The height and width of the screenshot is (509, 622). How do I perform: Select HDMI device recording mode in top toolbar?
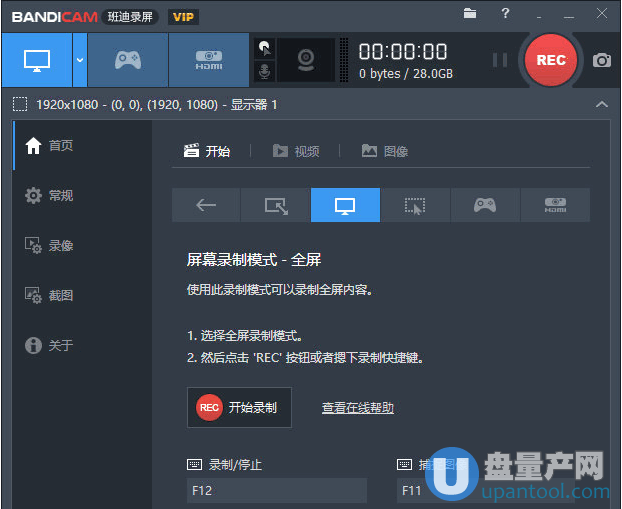pyautogui.click(x=208, y=59)
